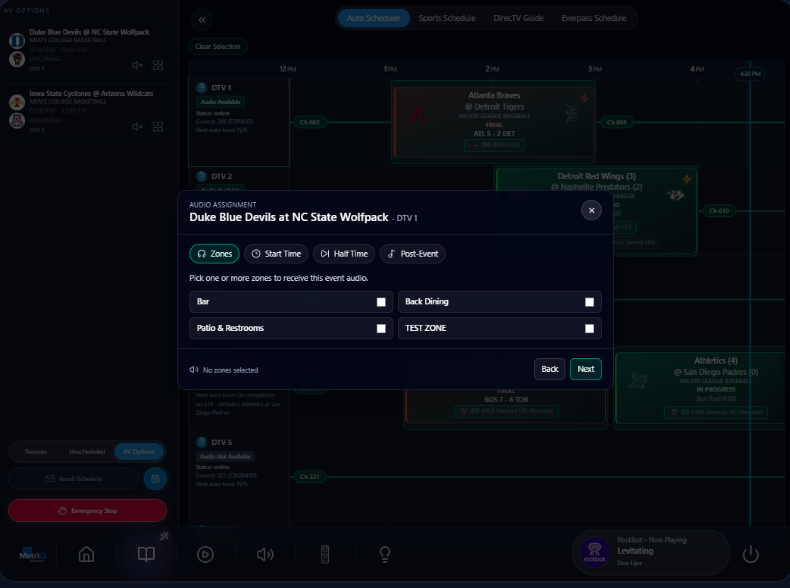Viewport: 790px width, 588px height.
Task: Click the 206 ESPN HD channel chip
Action: [494, 145]
